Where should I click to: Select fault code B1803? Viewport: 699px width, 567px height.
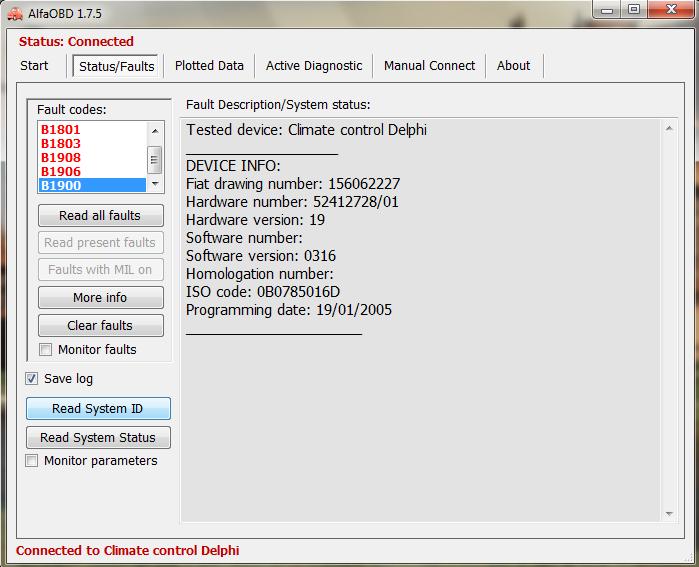tap(60, 144)
